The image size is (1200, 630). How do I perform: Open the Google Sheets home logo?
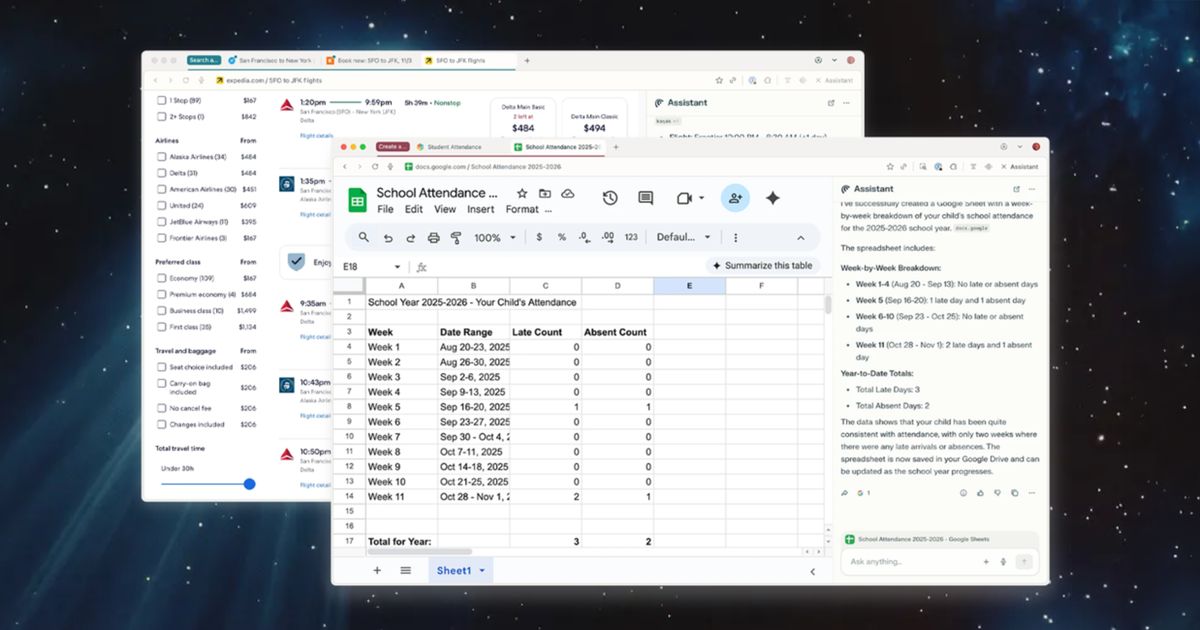pyautogui.click(x=357, y=199)
